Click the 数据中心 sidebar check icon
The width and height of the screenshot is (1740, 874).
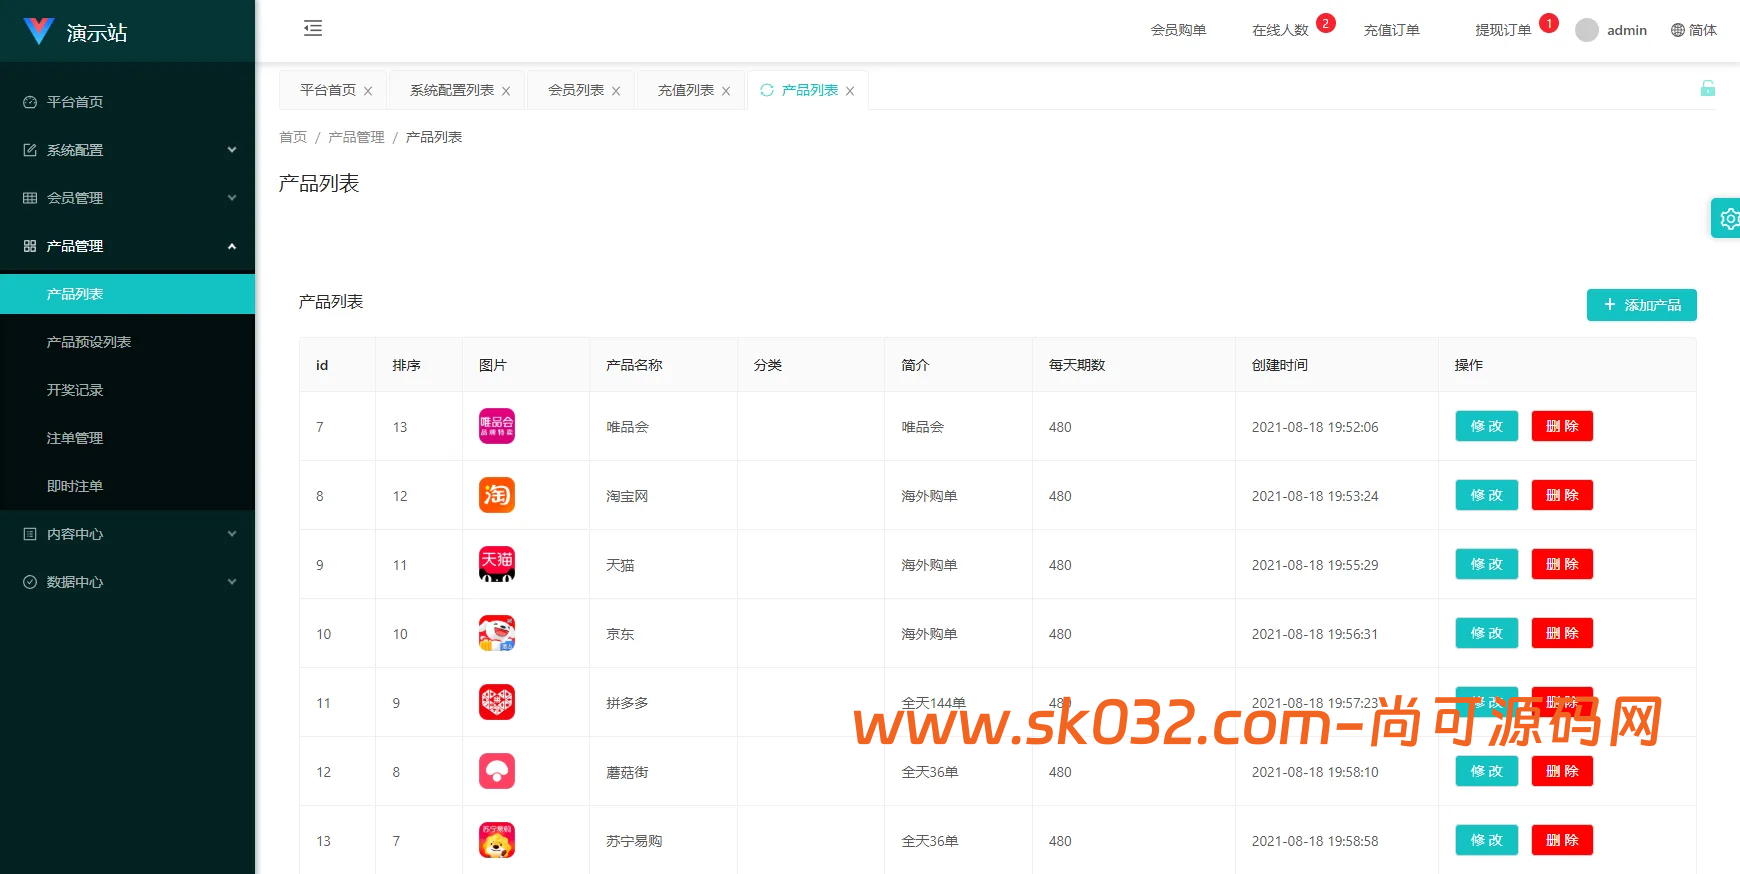(x=30, y=582)
